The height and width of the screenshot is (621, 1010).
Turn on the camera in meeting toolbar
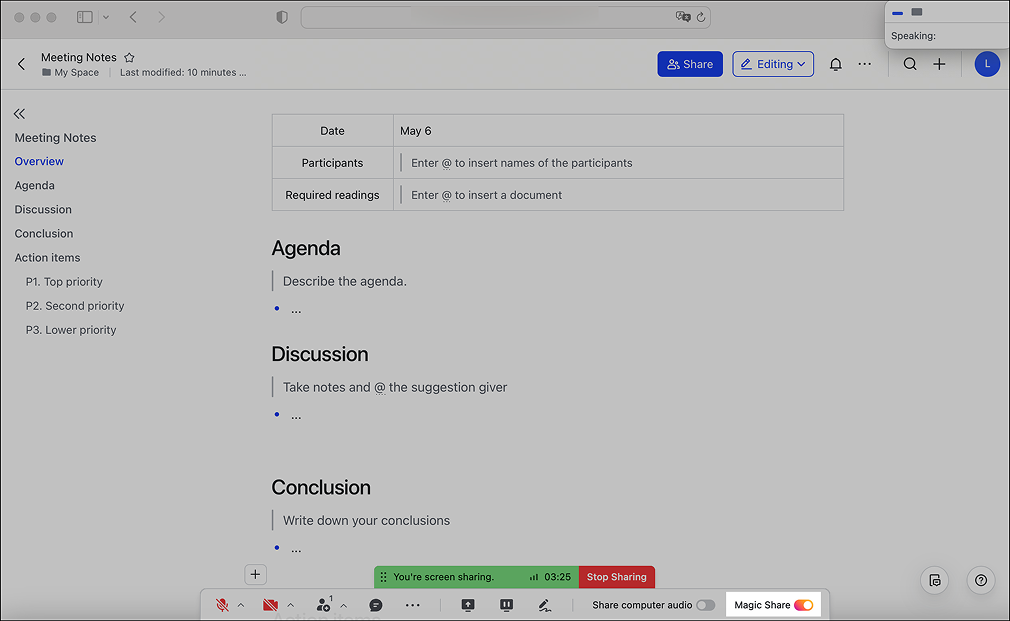click(x=270, y=605)
